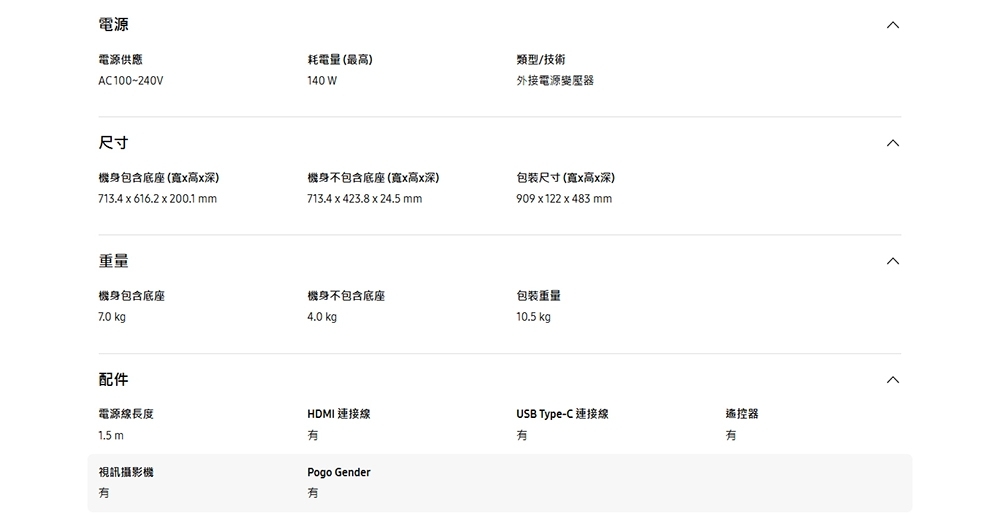The height and width of the screenshot is (513, 1000).
Task: Collapse the 電源 section chevron
Action: point(893,25)
